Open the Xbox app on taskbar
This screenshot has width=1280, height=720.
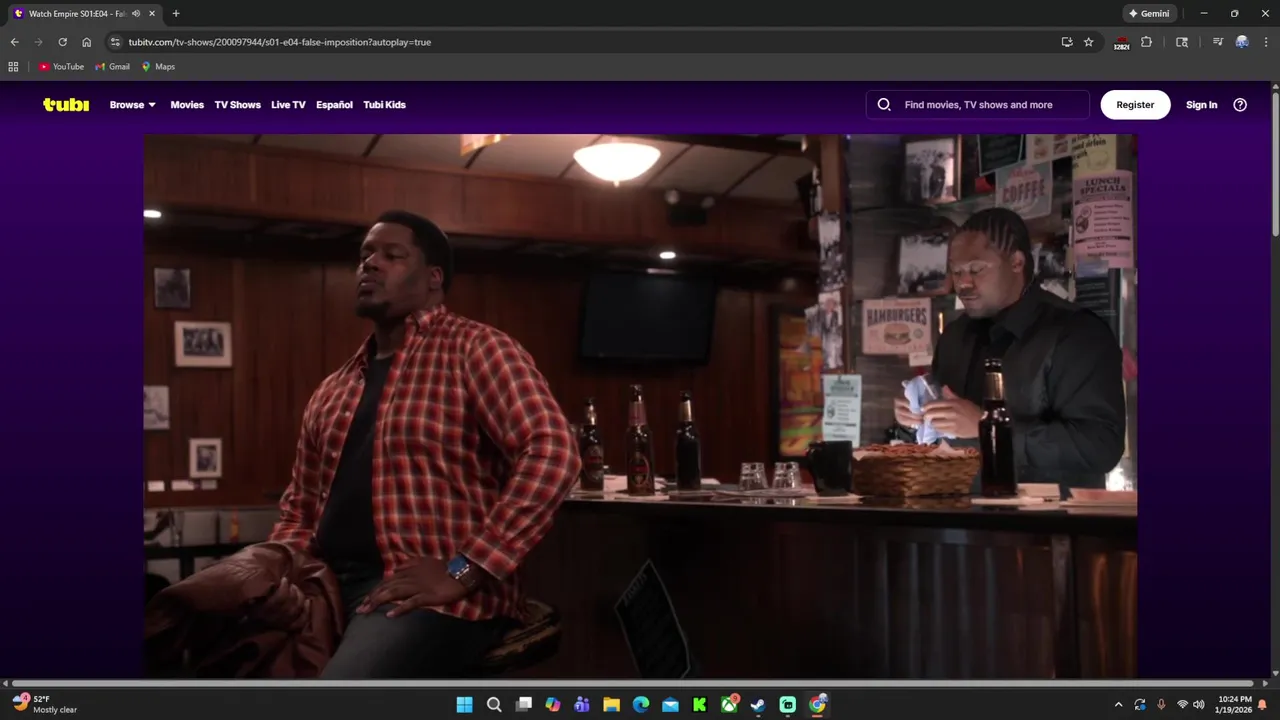729,705
